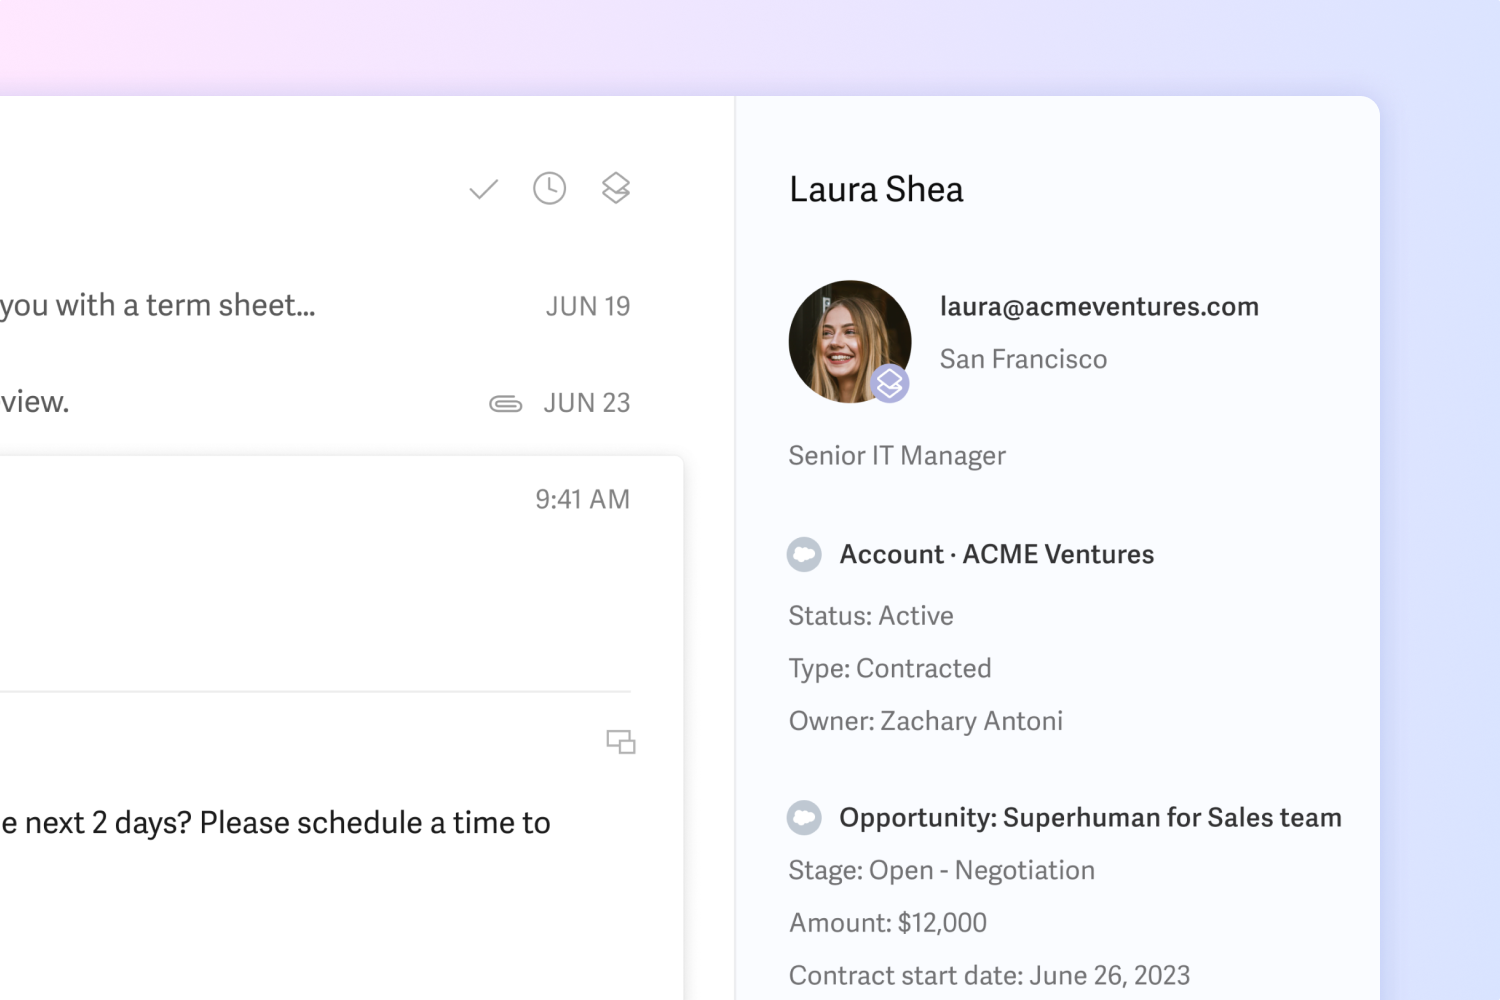This screenshot has width=1500, height=1000.
Task: Open the Superhuman for Sales team opportunity
Action: click(x=1091, y=817)
